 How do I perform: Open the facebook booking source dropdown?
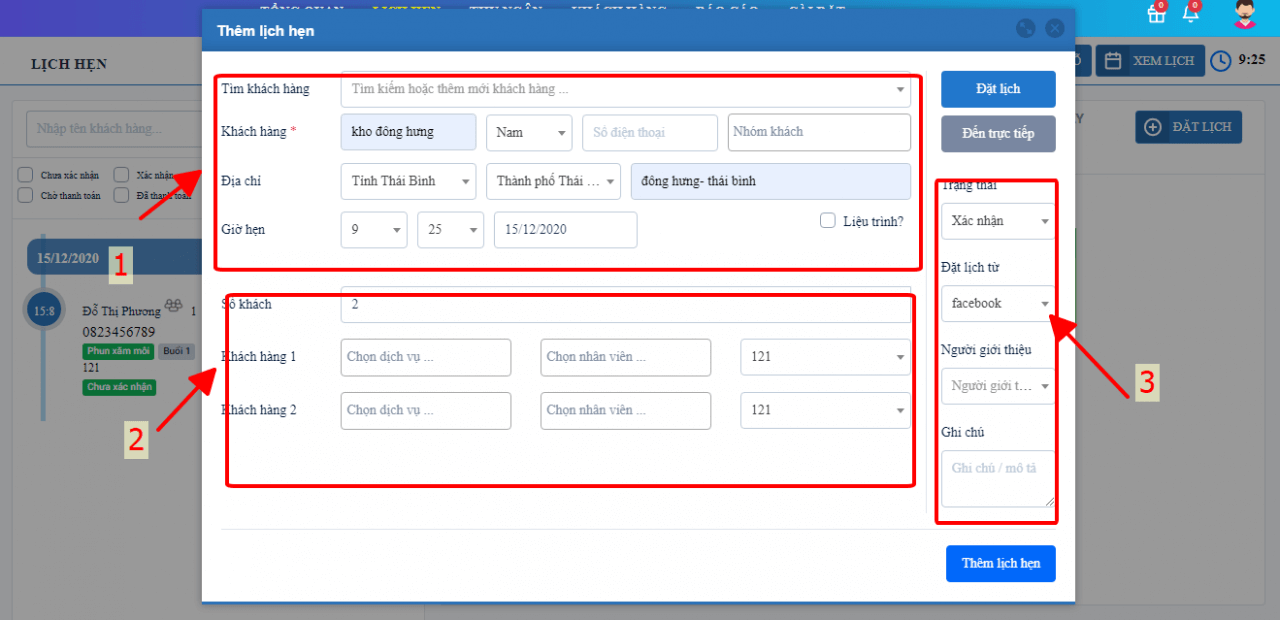998,303
